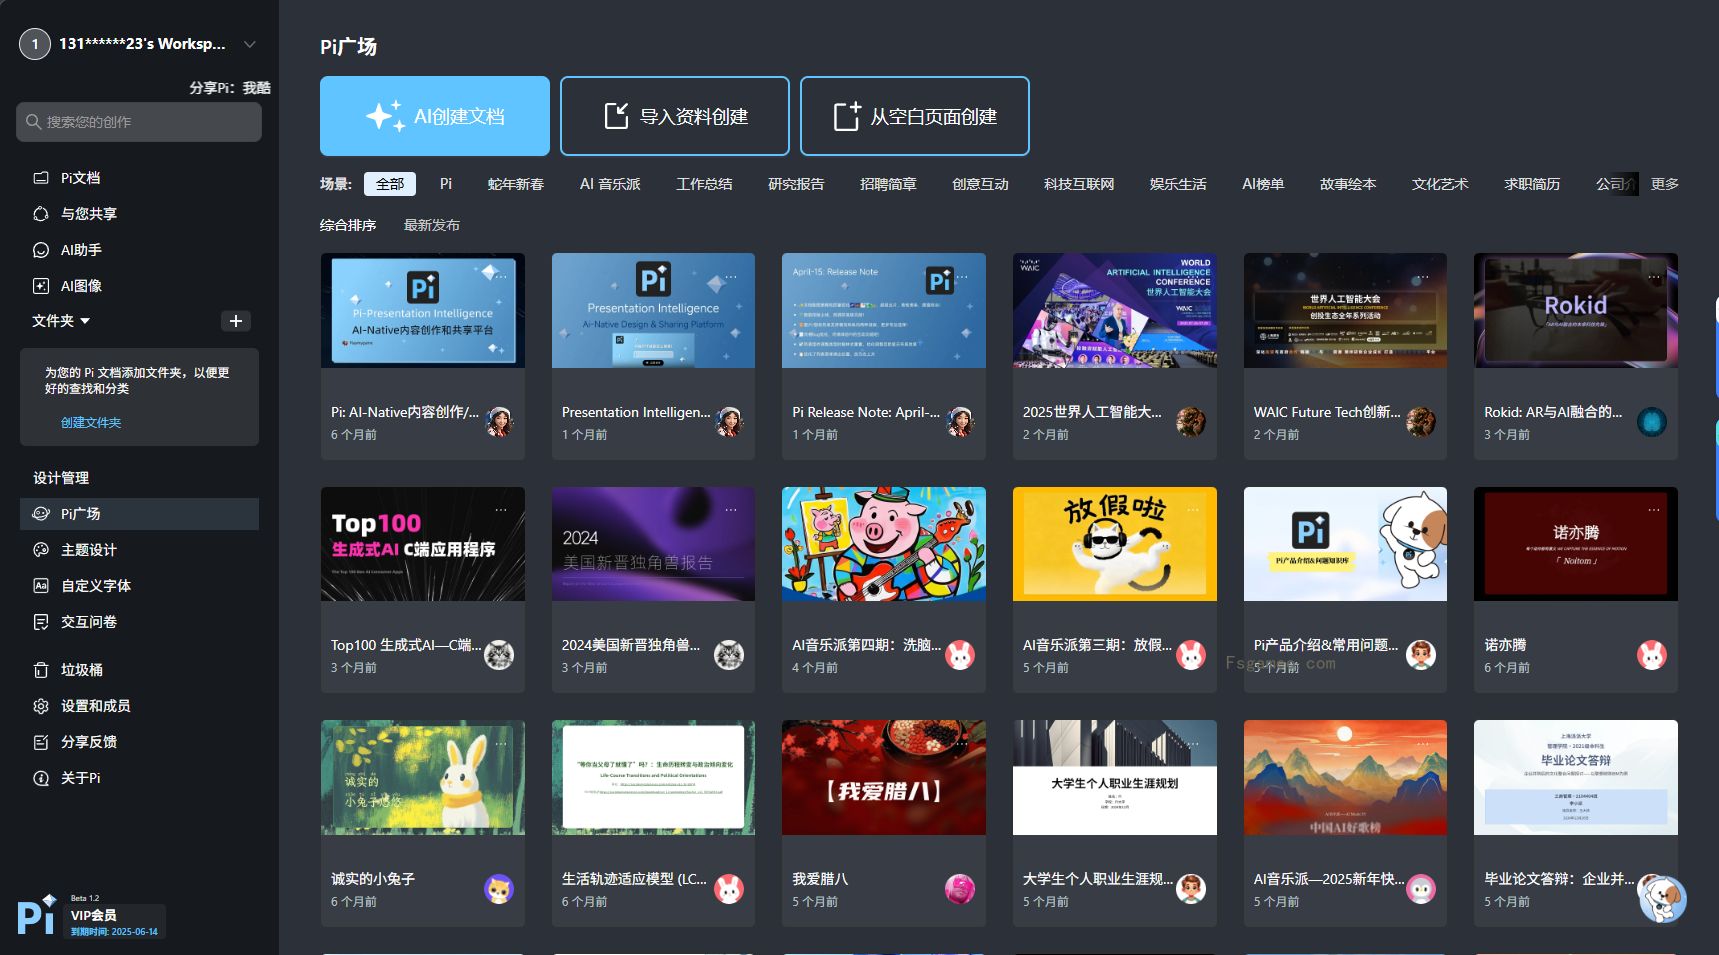Collapse the 文件夹 section arrow
Screen dimensions: 1719x955
pyautogui.click(x=85, y=321)
